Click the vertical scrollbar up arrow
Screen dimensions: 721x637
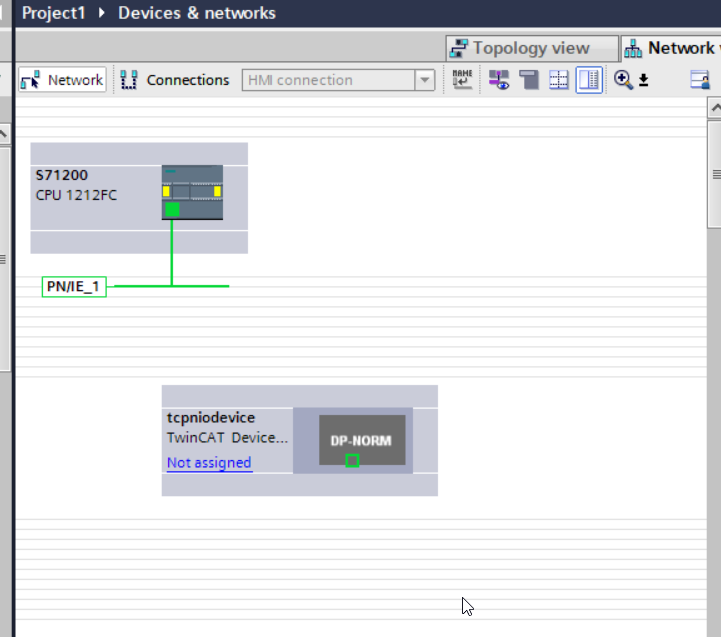coord(715,108)
